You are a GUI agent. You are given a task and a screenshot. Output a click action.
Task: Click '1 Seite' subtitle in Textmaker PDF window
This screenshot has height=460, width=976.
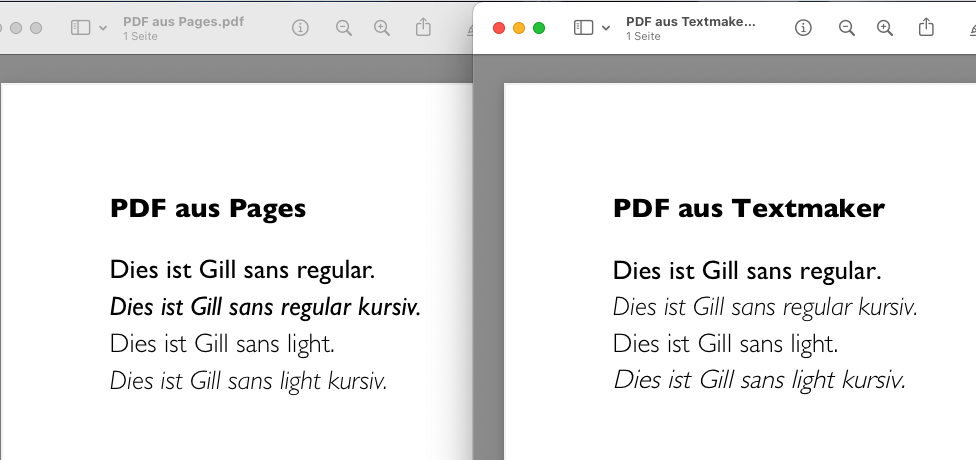(x=643, y=36)
